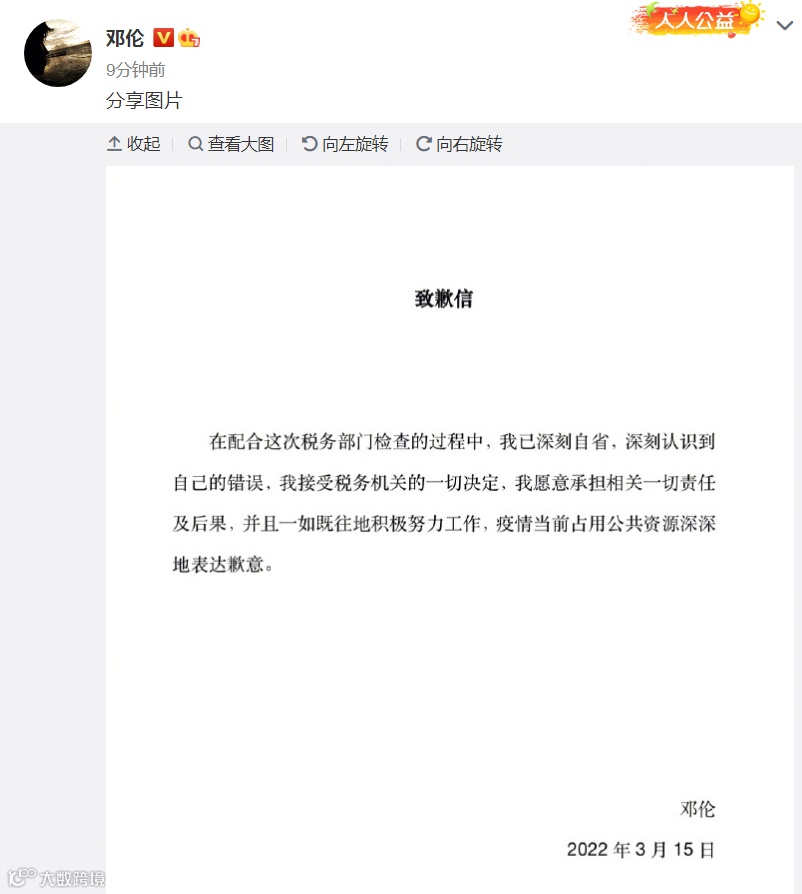Click the magnifier icon for 查看大图

pyautogui.click(x=196, y=144)
